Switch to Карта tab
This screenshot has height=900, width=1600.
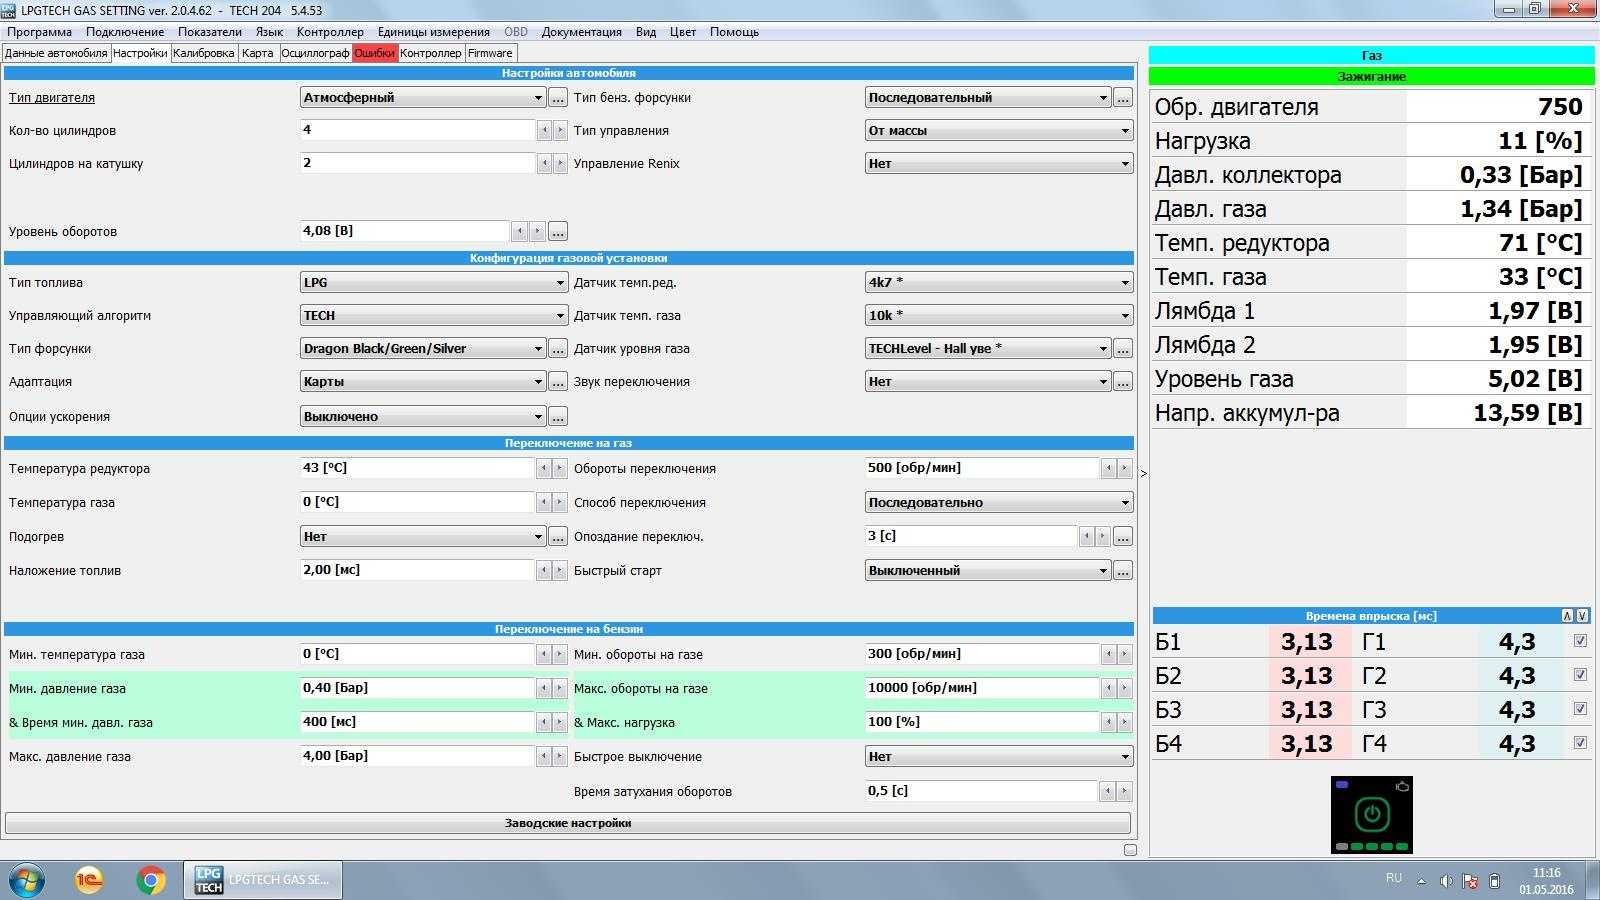pos(257,53)
